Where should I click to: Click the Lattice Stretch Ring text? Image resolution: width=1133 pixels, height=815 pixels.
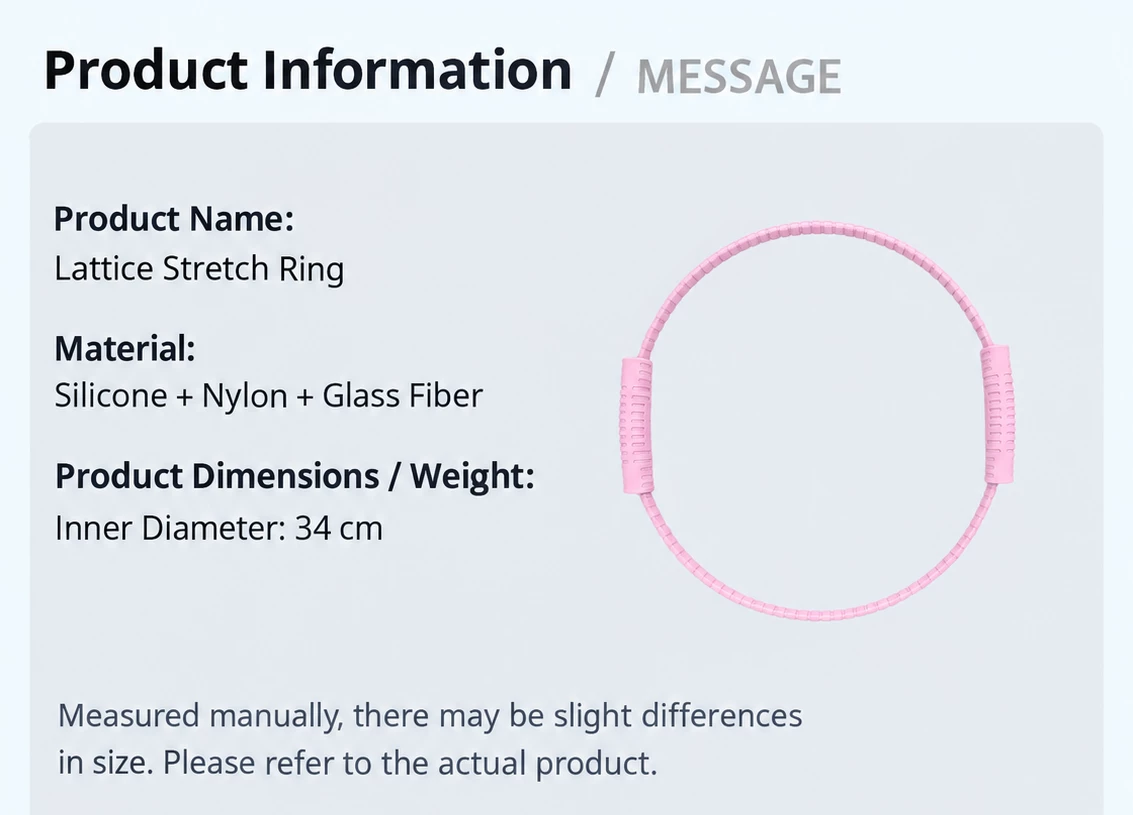[199, 269]
